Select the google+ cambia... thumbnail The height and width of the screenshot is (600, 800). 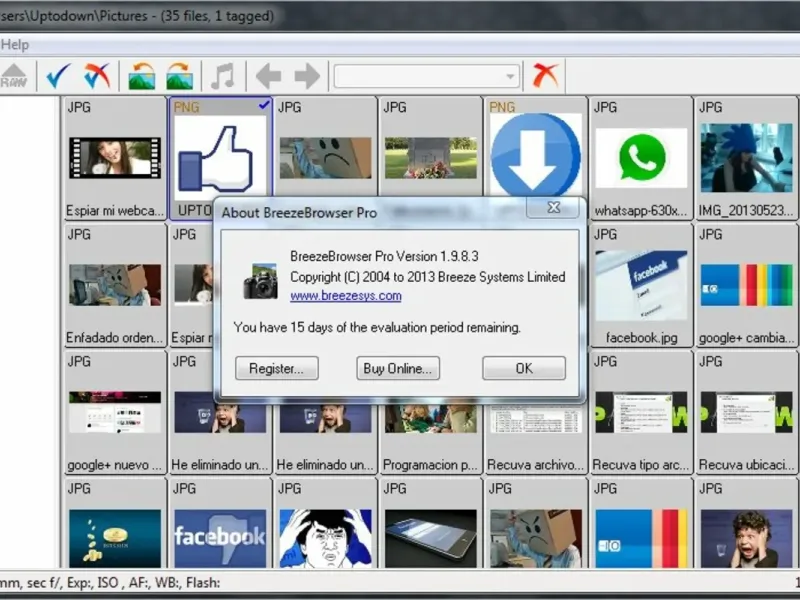click(746, 285)
